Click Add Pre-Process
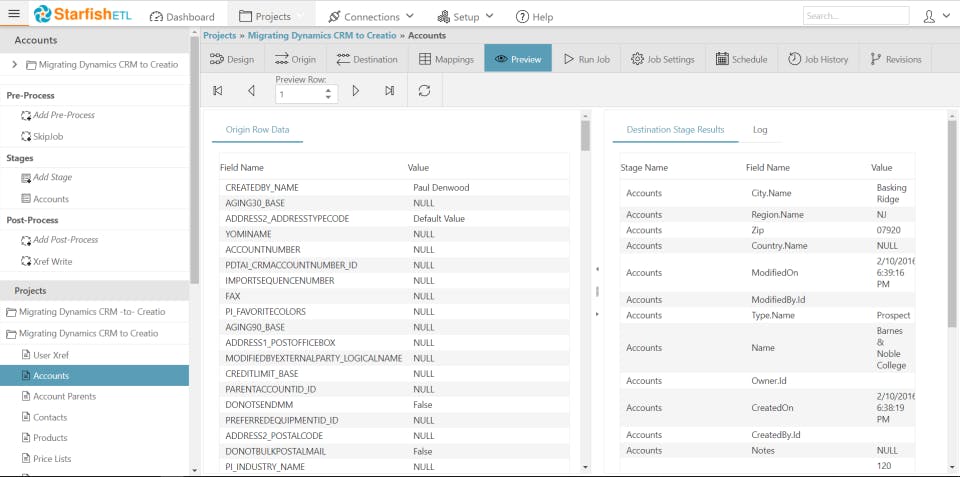Viewport: 960px width, 477px height. (64, 115)
